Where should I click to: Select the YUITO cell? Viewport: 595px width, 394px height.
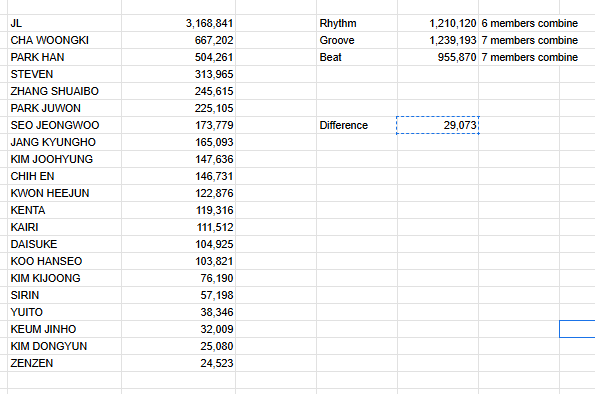pos(65,312)
